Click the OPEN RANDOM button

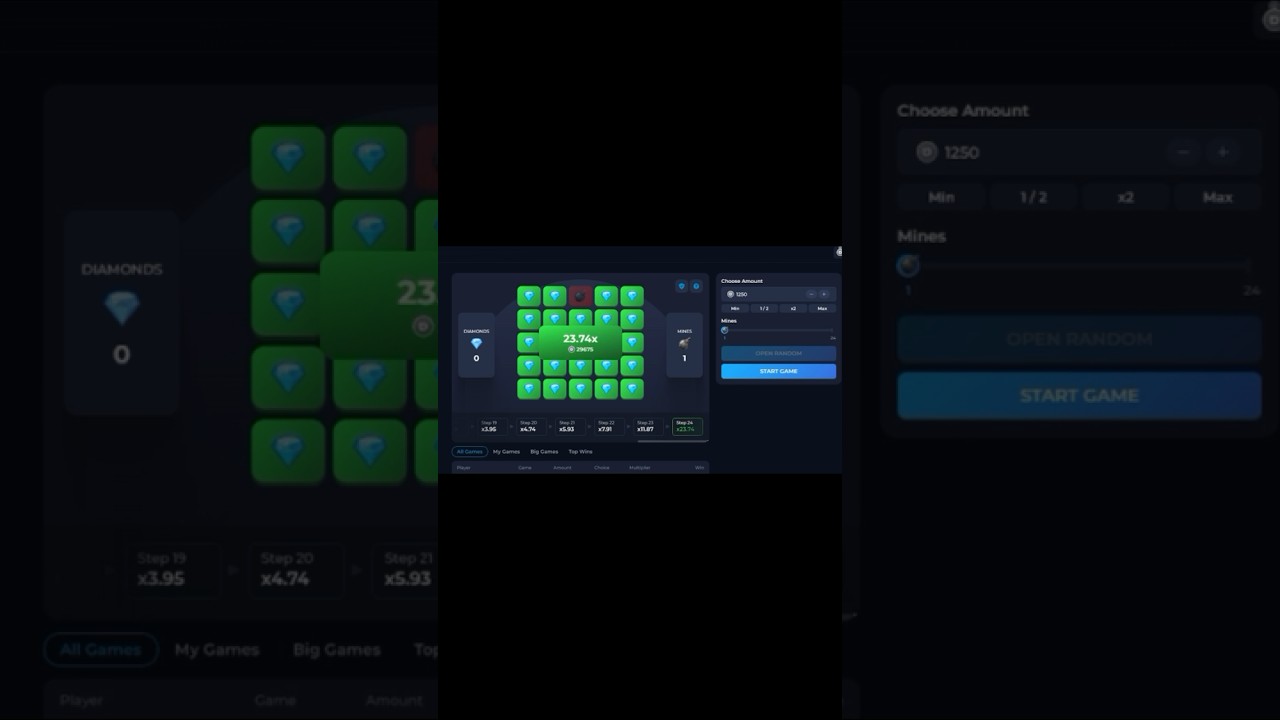tap(778, 353)
